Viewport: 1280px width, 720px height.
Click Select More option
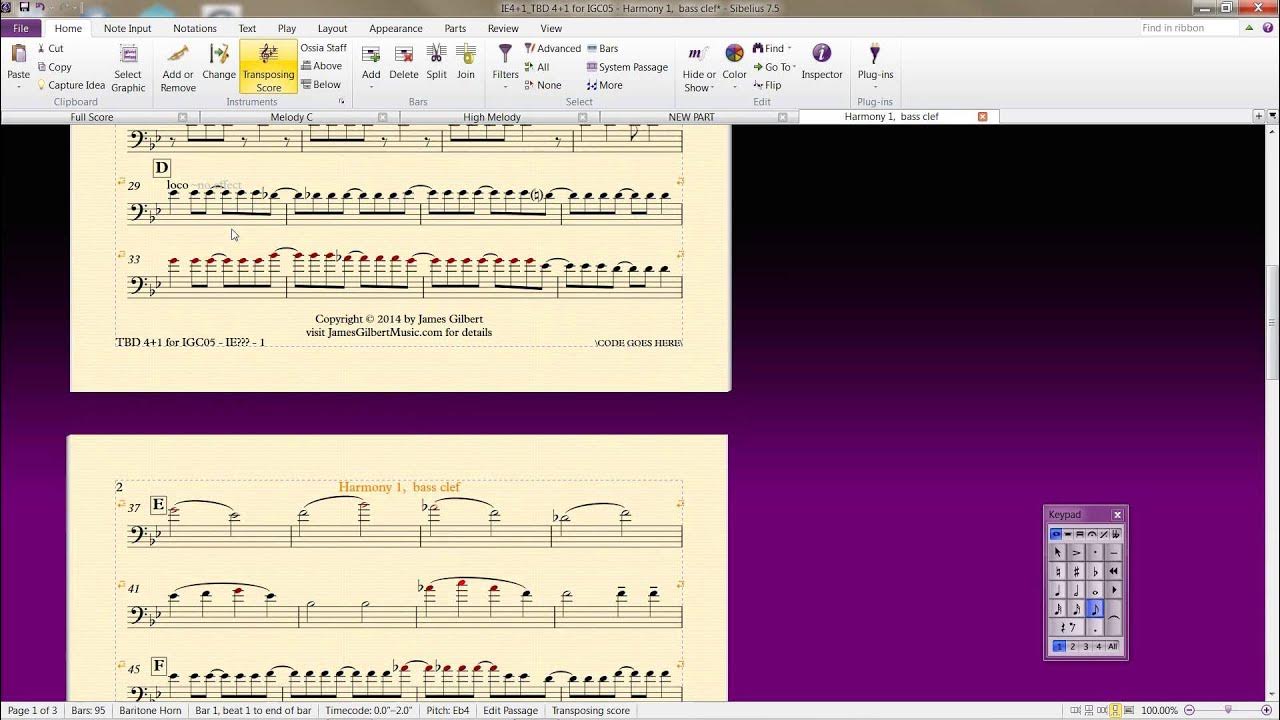point(604,85)
